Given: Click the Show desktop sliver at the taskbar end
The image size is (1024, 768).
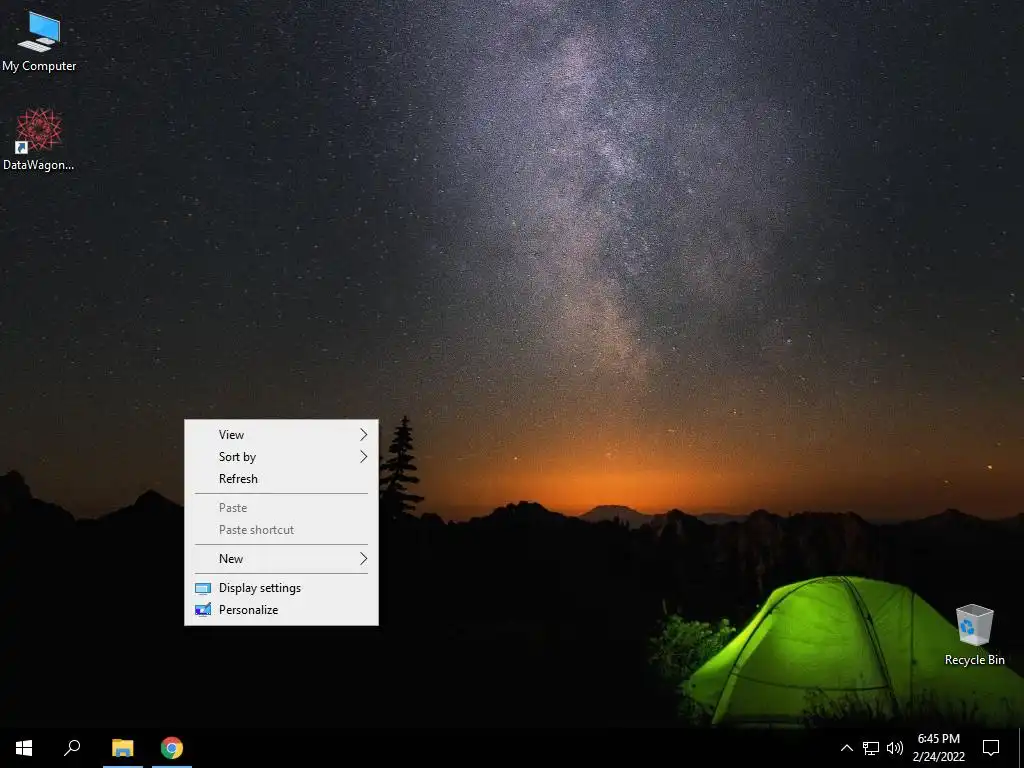Looking at the screenshot, I should click(1021, 748).
